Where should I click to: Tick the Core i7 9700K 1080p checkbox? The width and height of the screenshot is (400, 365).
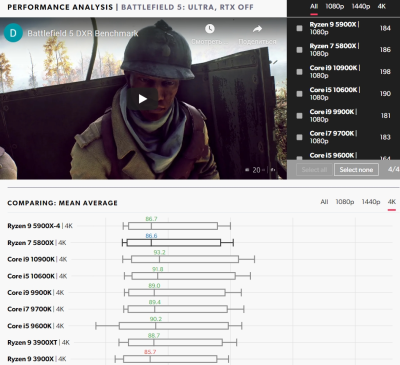pyautogui.click(x=299, y=137)
